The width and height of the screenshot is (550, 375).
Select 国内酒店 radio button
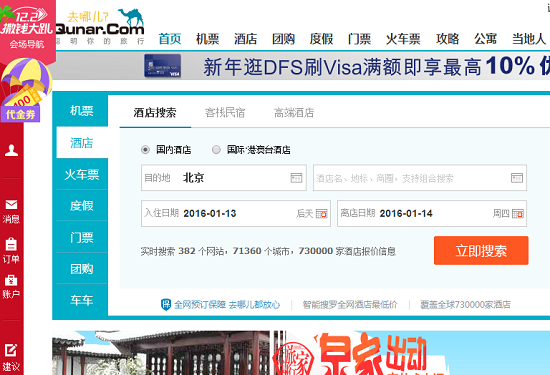(145, 150)
